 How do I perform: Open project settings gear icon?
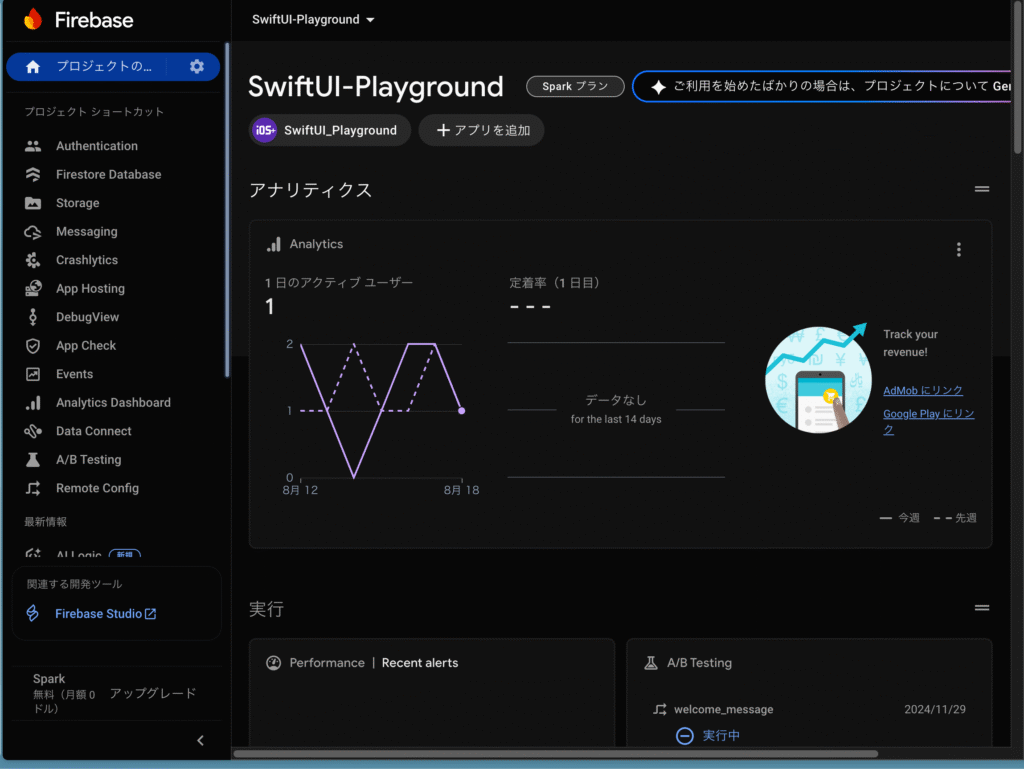tap(197, 66)
